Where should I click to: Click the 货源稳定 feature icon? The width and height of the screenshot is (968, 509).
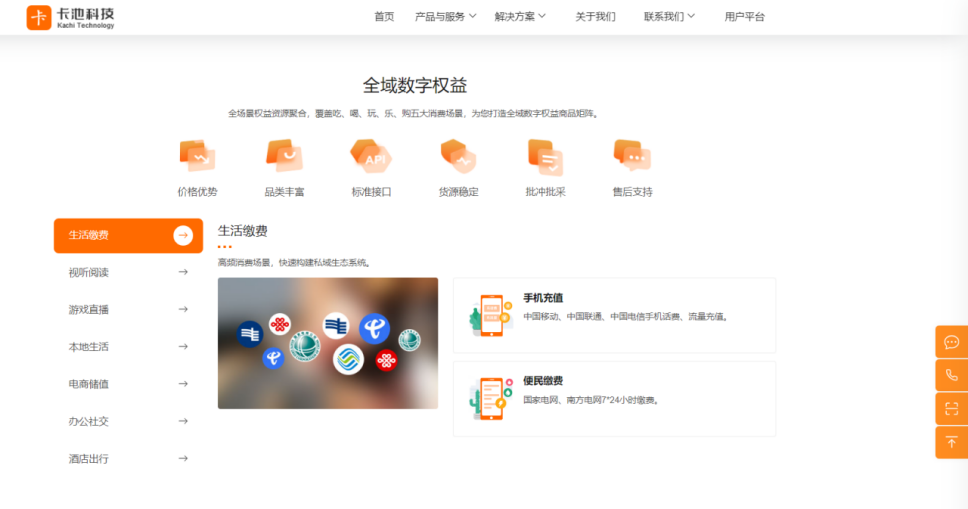point(458,156)
